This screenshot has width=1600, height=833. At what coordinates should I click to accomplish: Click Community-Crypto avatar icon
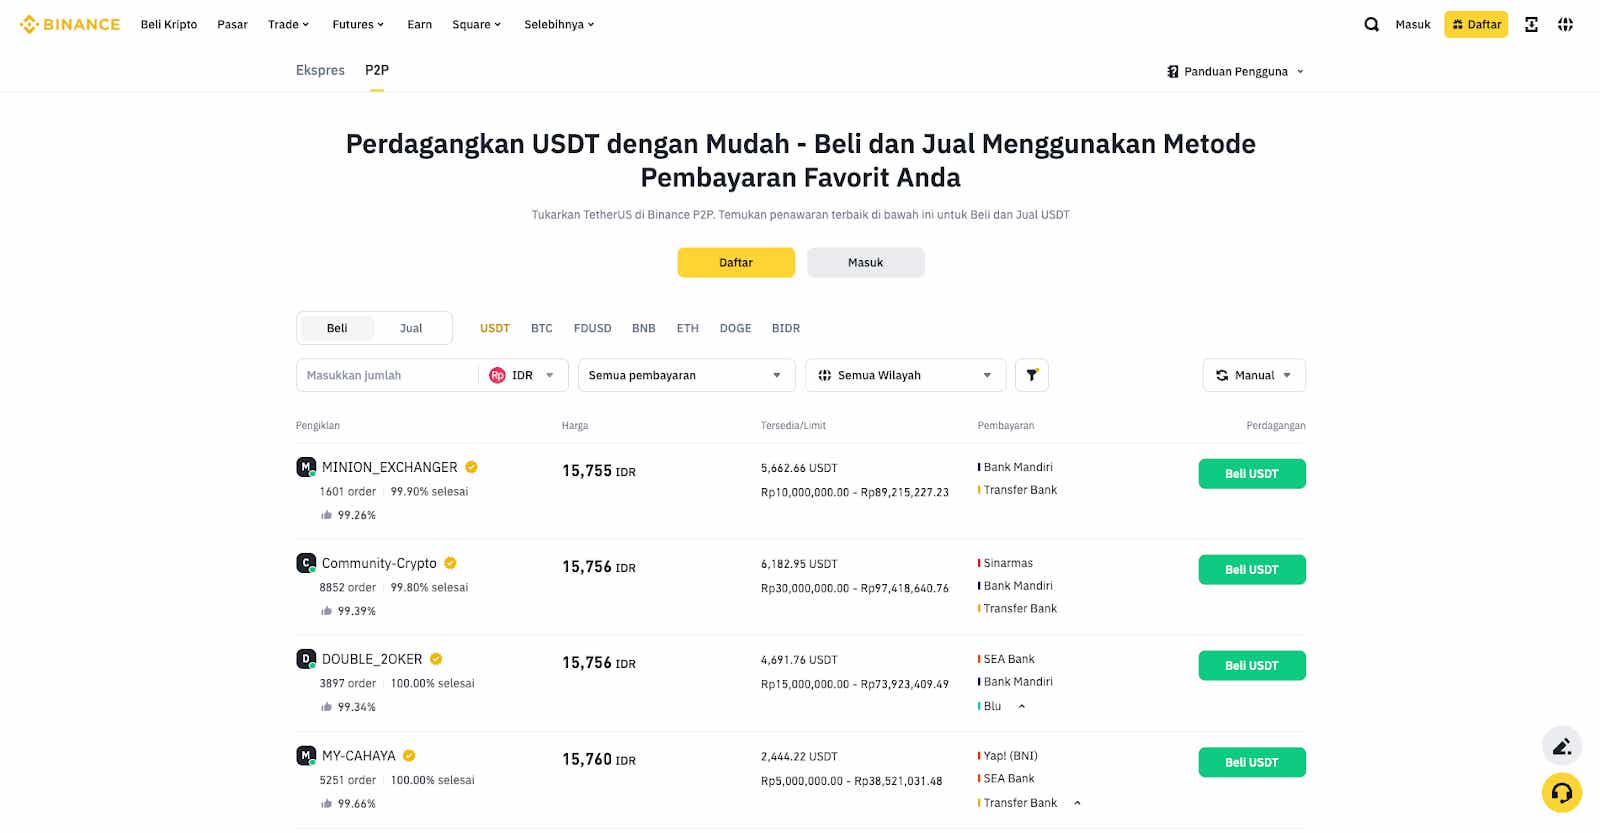[306, 563]
